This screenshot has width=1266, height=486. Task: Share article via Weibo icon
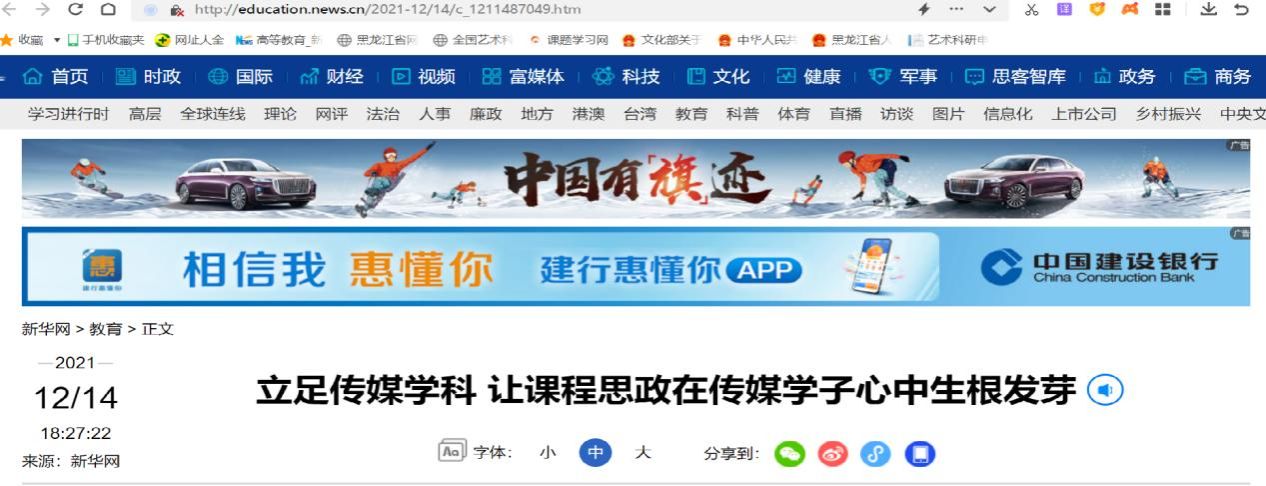(x=832, y=454)
